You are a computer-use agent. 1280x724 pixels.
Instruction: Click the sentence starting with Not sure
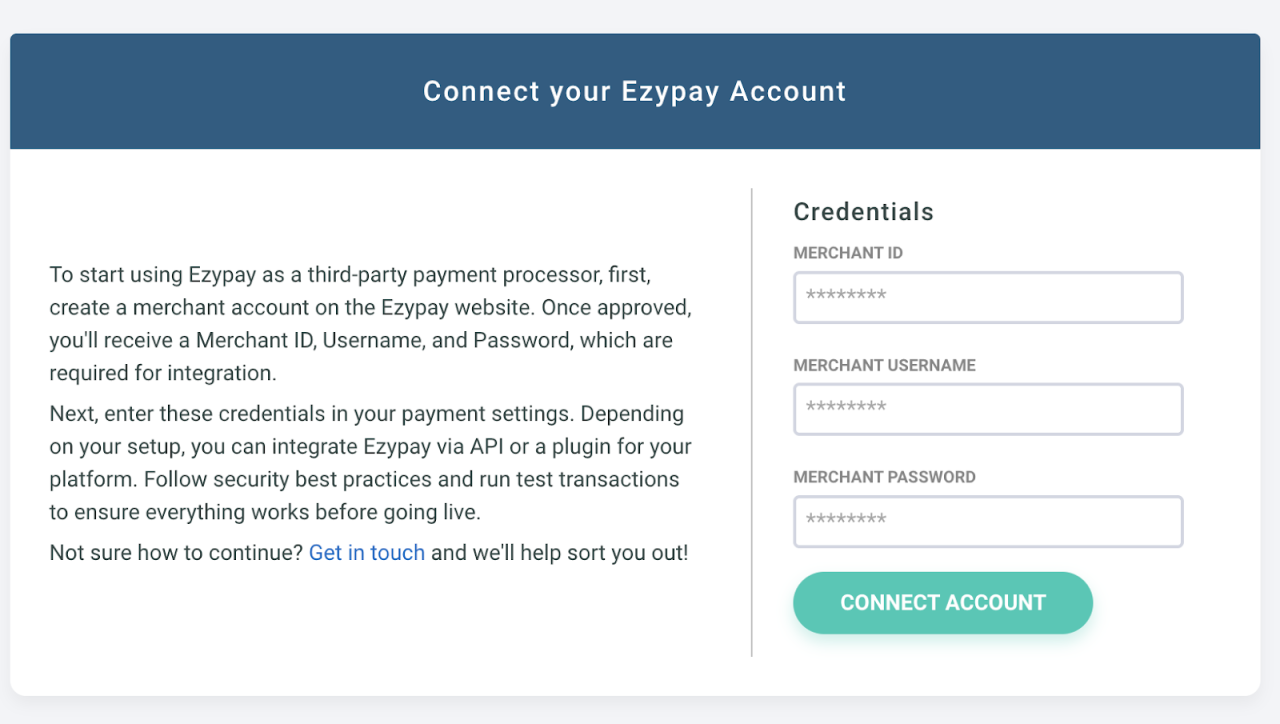pyautogui.click(x=180, y=552)
